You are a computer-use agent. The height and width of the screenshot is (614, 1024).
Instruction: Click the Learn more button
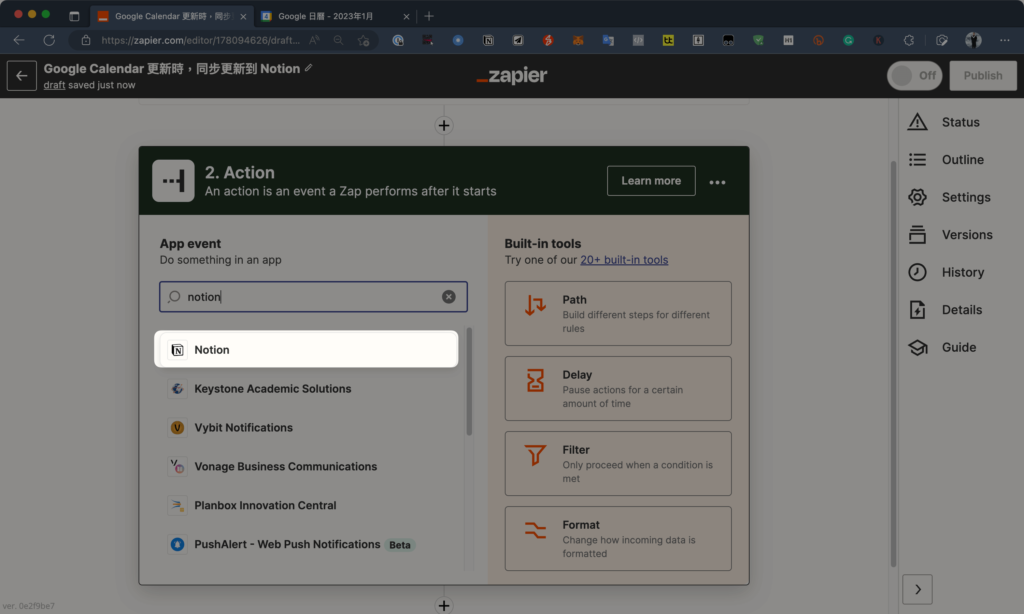click(651, 181)
